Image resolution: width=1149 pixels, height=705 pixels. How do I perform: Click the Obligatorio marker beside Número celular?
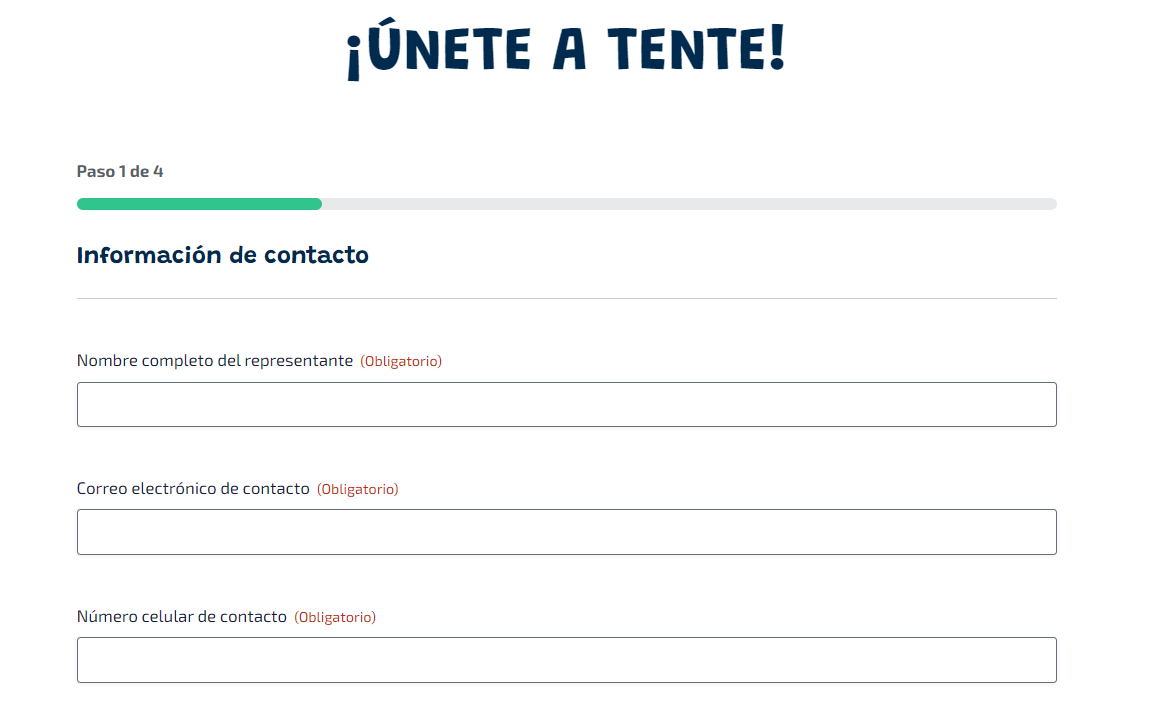coord(335,617)
